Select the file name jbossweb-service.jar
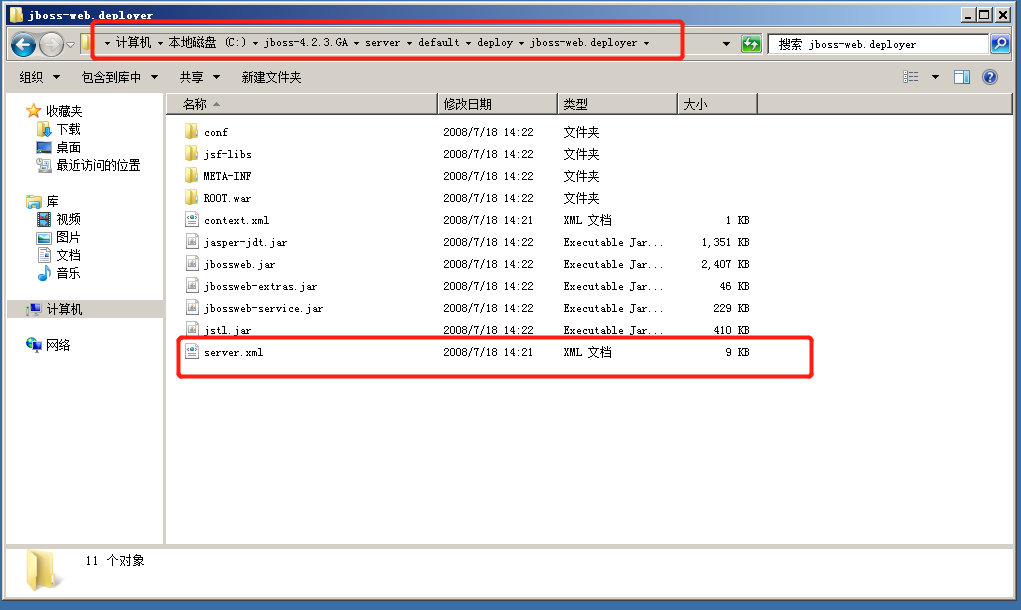 click(x=263, y=309)
